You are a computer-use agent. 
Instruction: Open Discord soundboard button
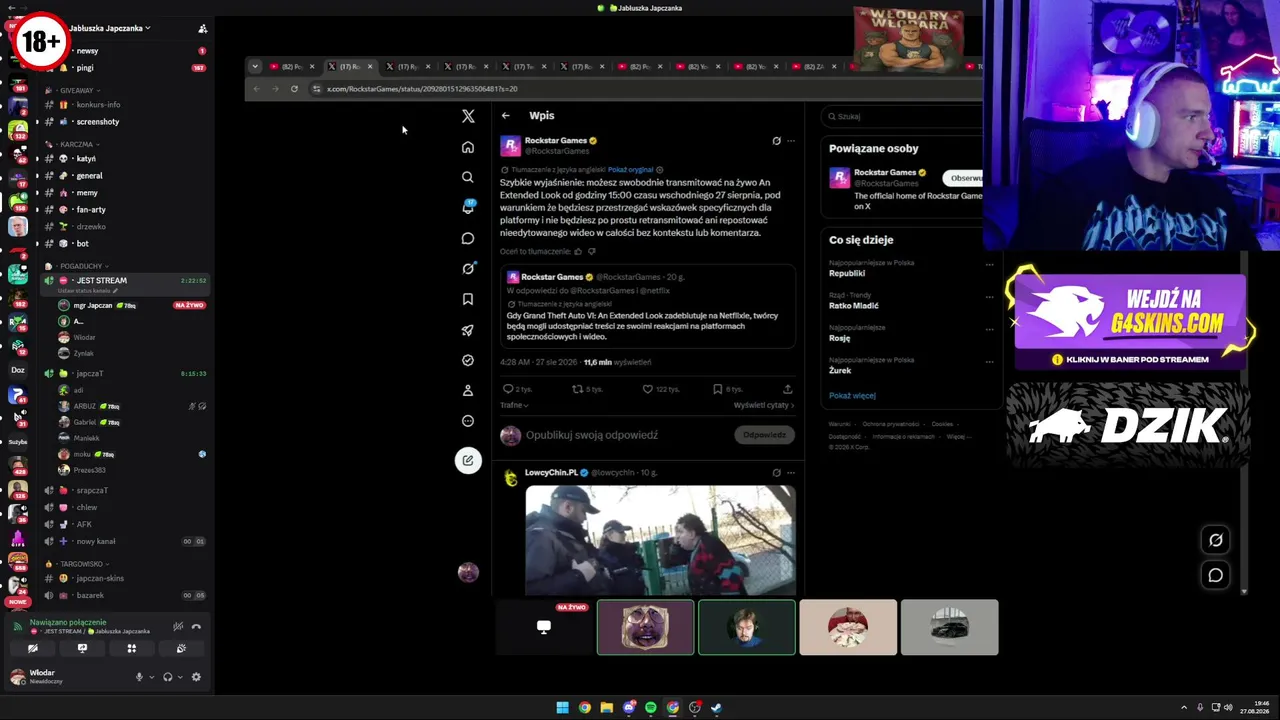(181, 648)
